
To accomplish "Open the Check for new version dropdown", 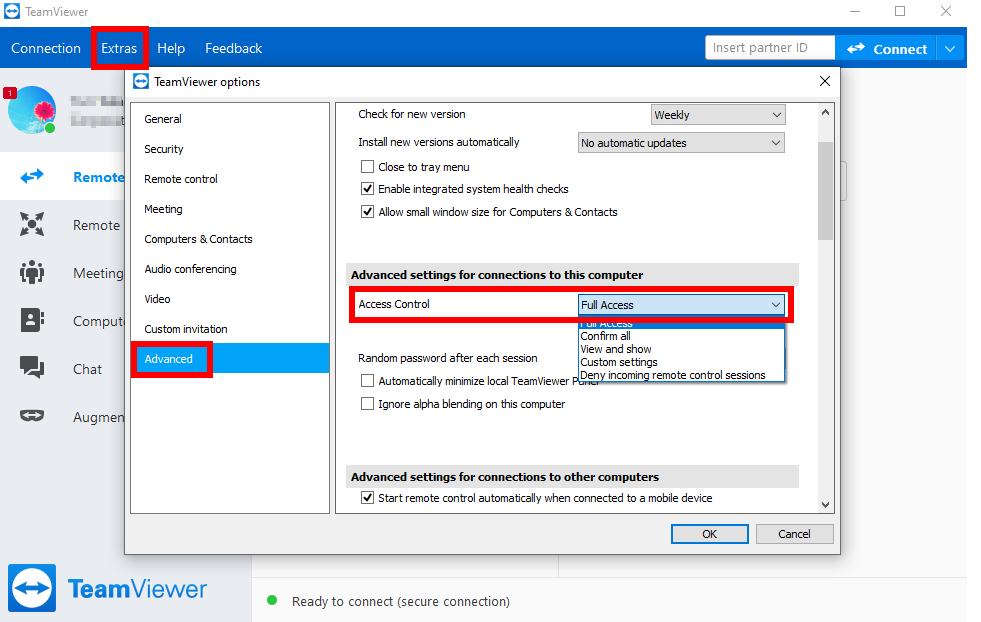I will coord(718,115).
